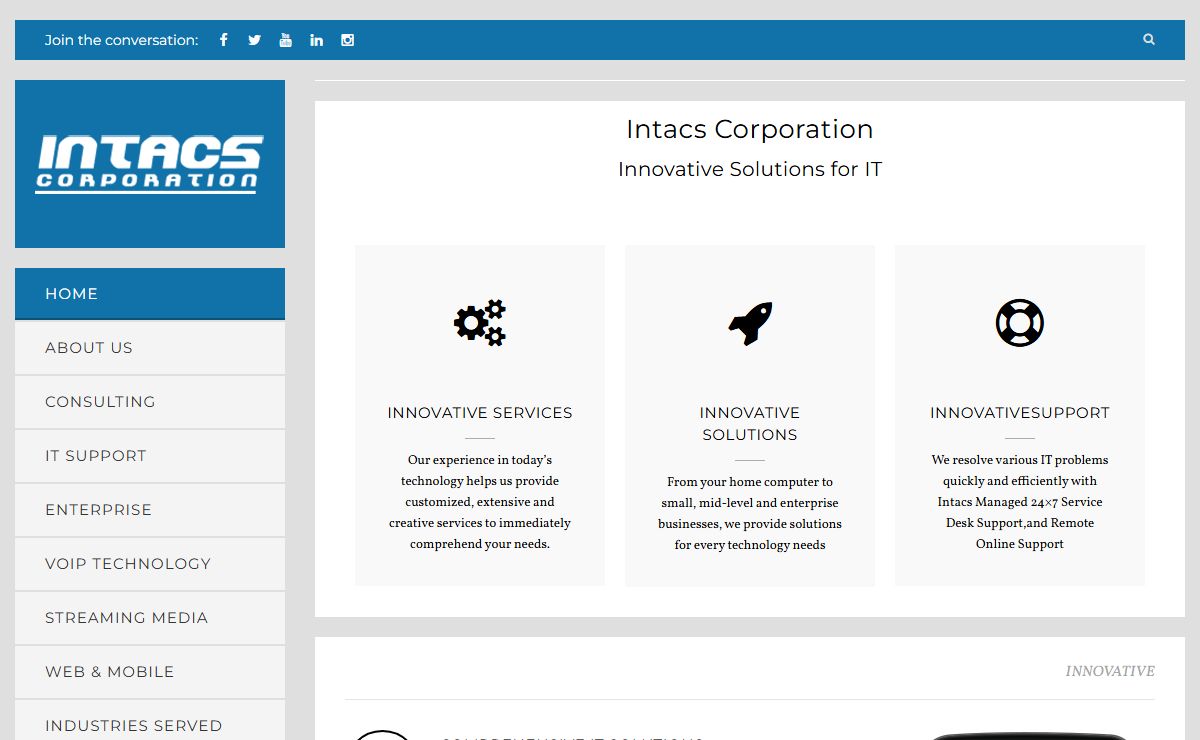
Task: Click the Intacs Corporation logo
Action: point(150,164)
